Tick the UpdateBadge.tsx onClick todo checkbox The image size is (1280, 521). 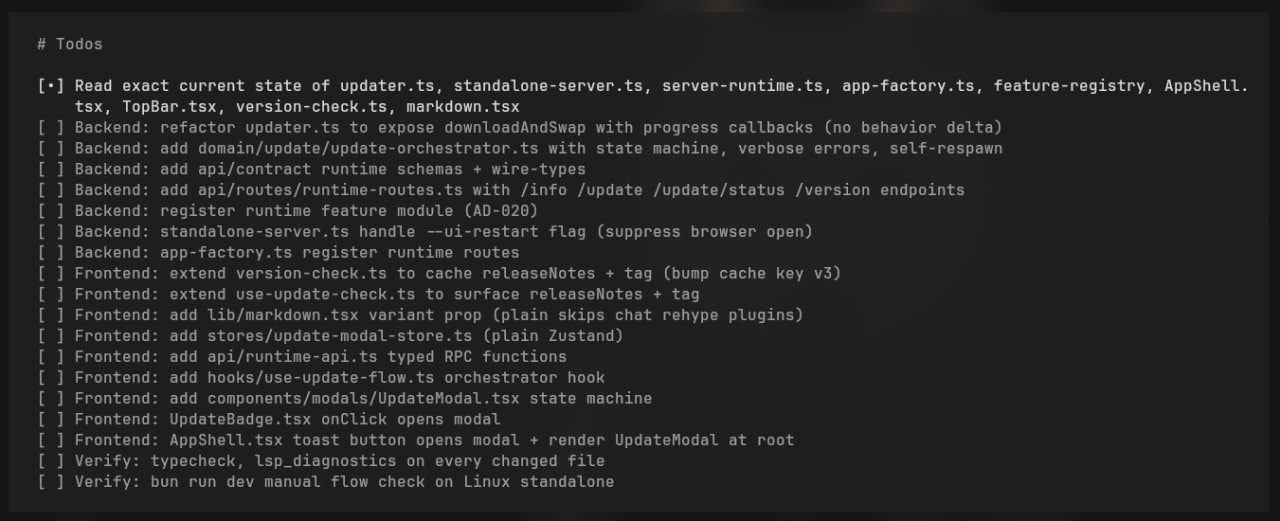[x=50, y=419]
